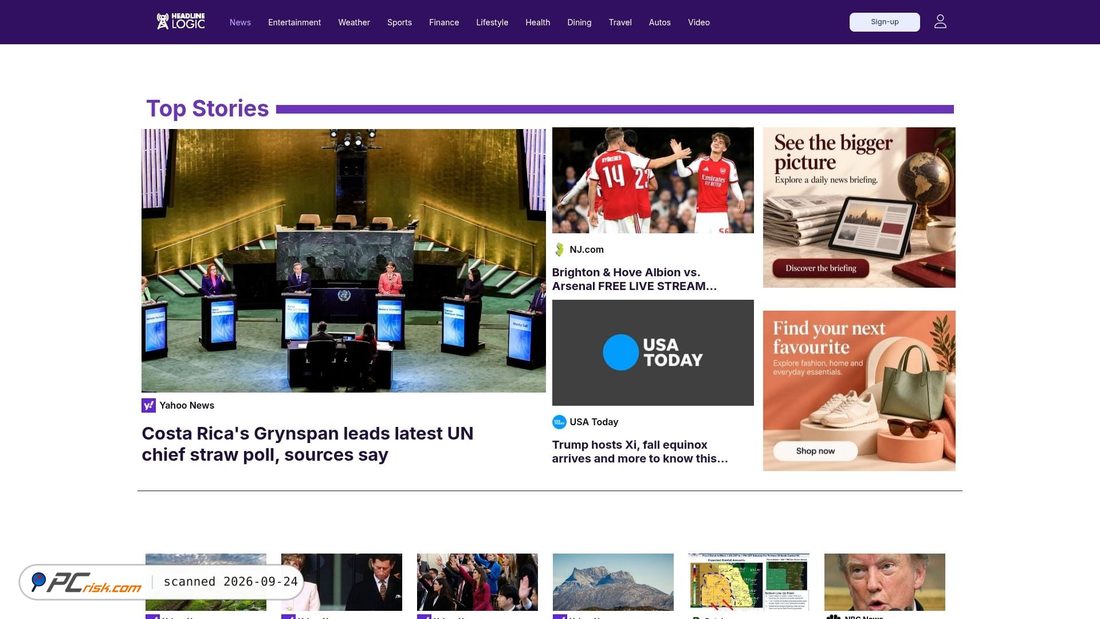
Task: Open the weather map thumbnail
Action: pyautogui.click(x=749, y=582)
